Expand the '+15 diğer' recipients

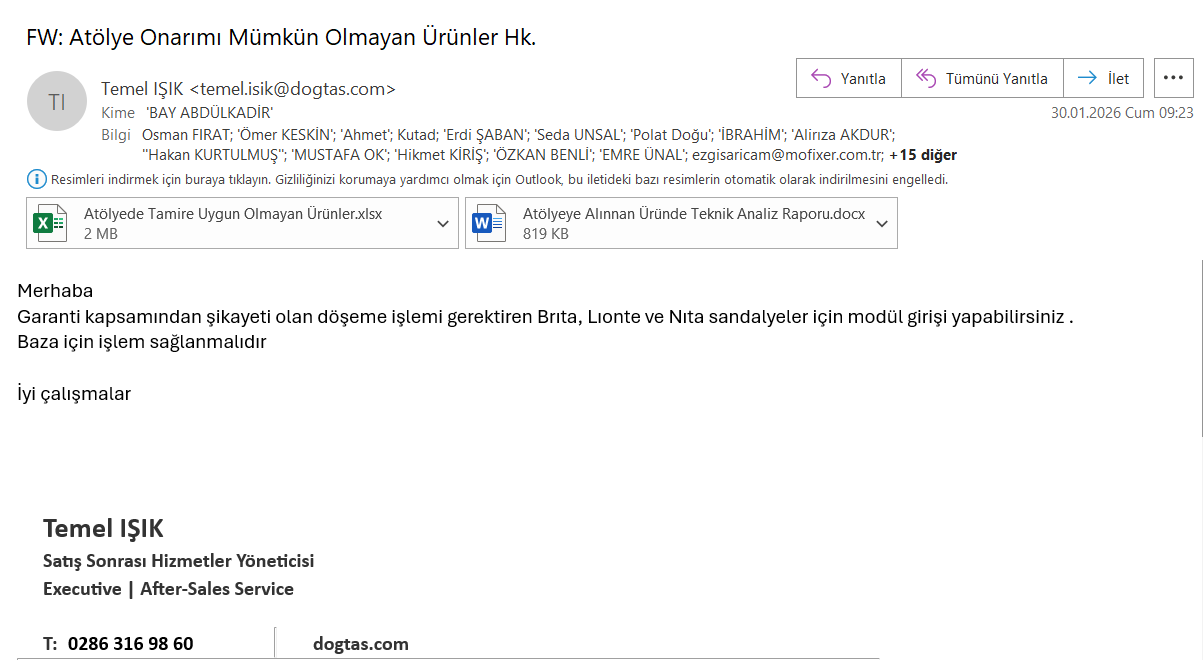point(922,155)
